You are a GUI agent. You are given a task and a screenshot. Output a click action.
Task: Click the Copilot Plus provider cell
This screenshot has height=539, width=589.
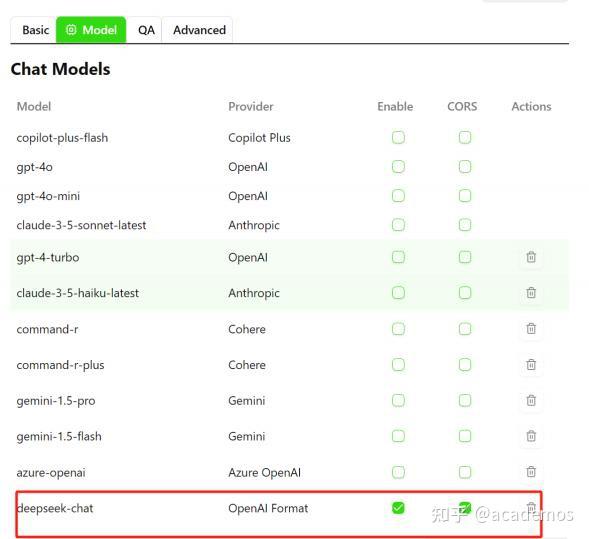259,138
